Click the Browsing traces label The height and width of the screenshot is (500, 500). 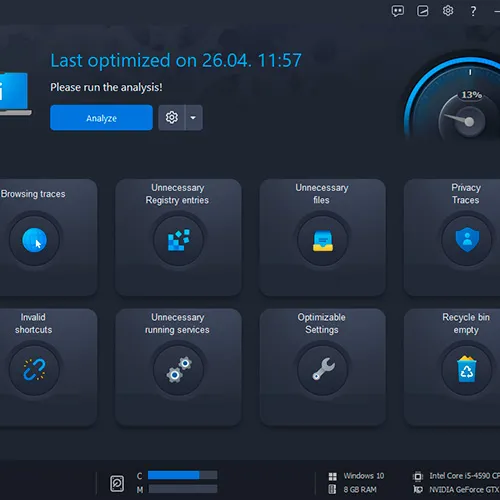point(33,194)
